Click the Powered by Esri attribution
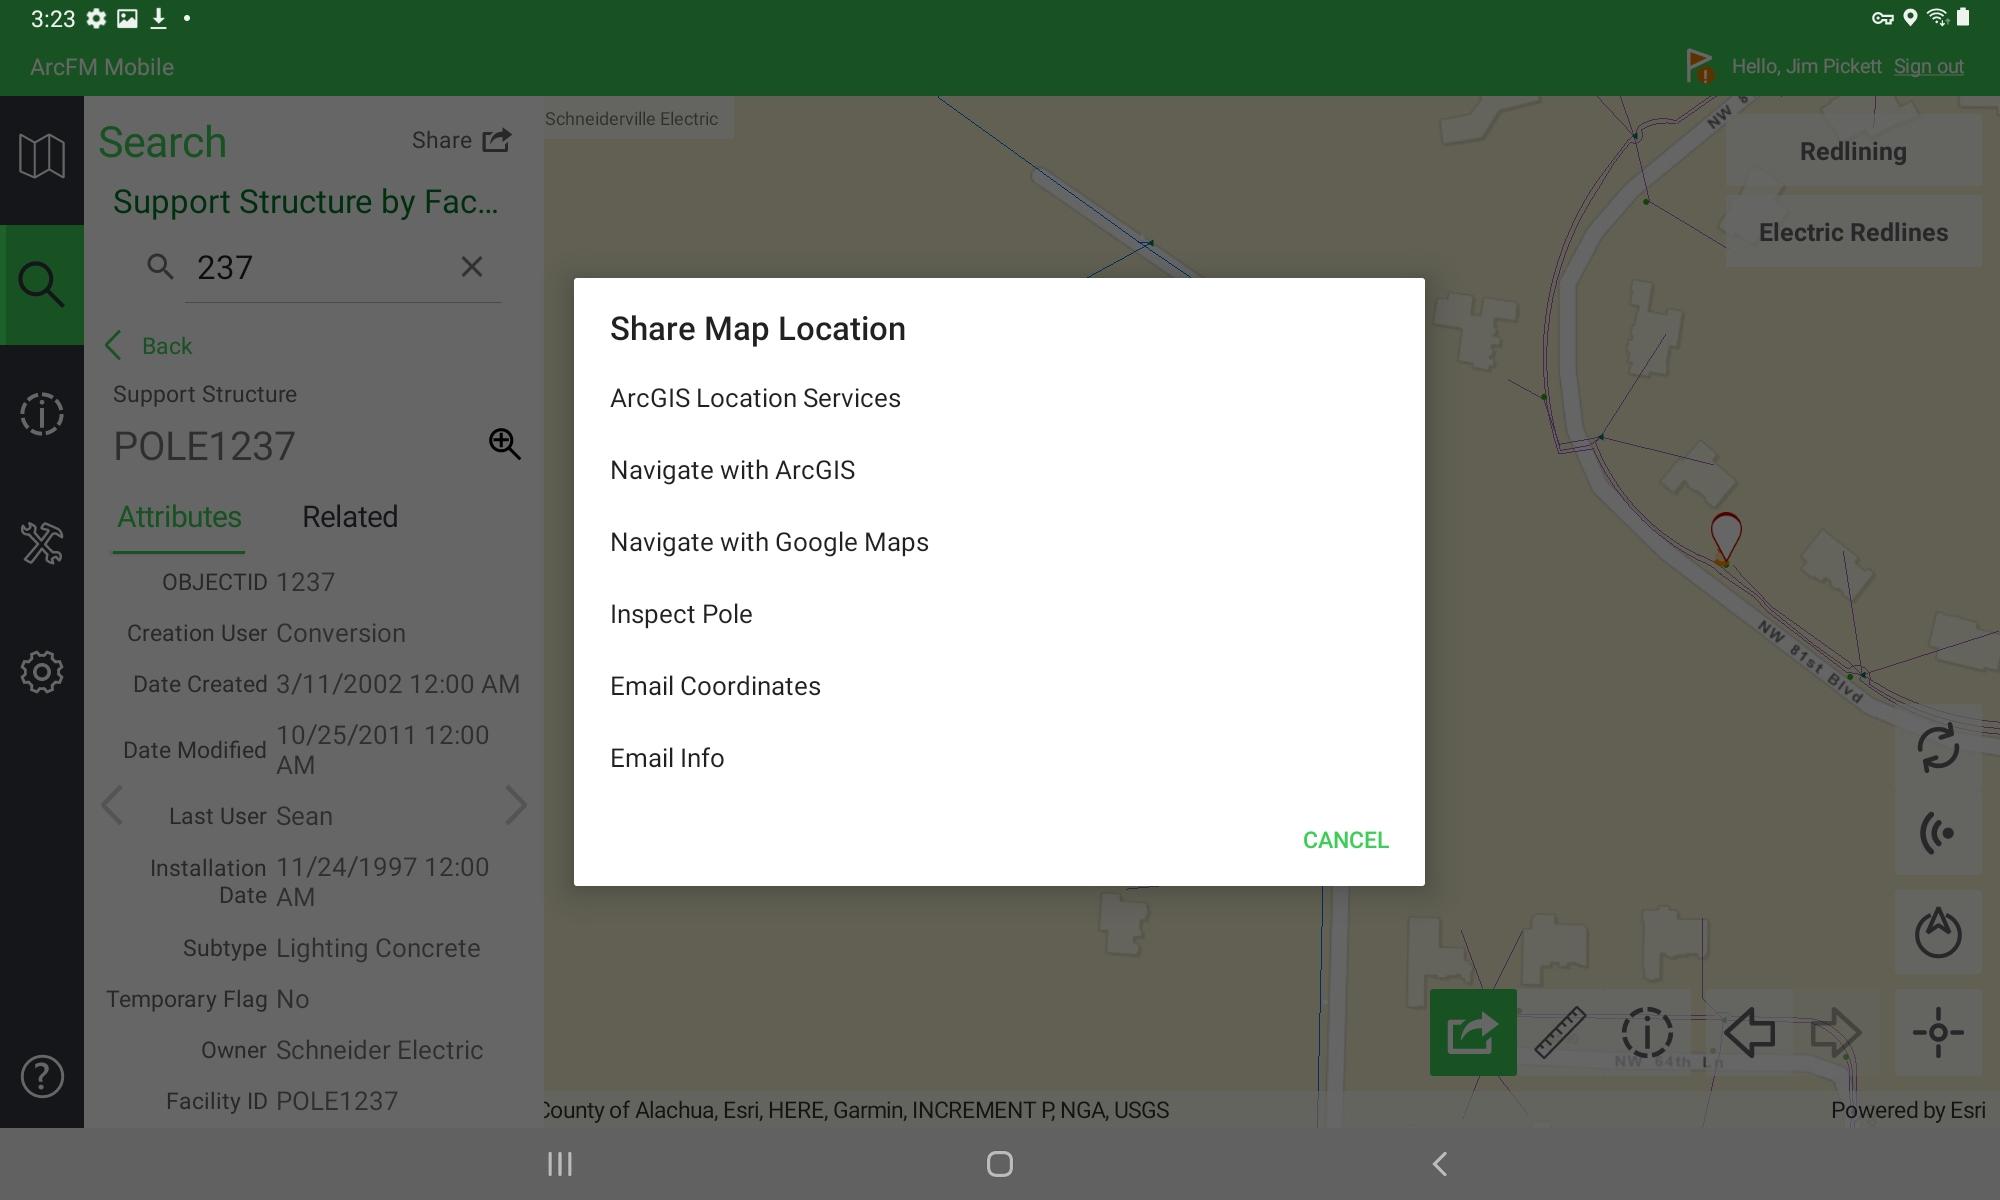The height and width of the screenshot is (1200, 2000). click(x=1907, y=1110)
